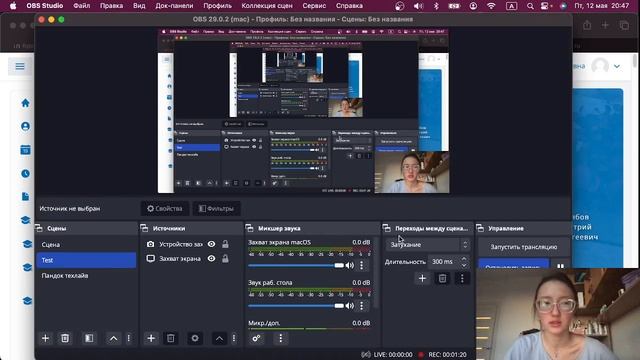The height and width of the screenshot is (360, 640).
Task: Adjust the Захват экрана macOS volume slider
Action: 296,265
